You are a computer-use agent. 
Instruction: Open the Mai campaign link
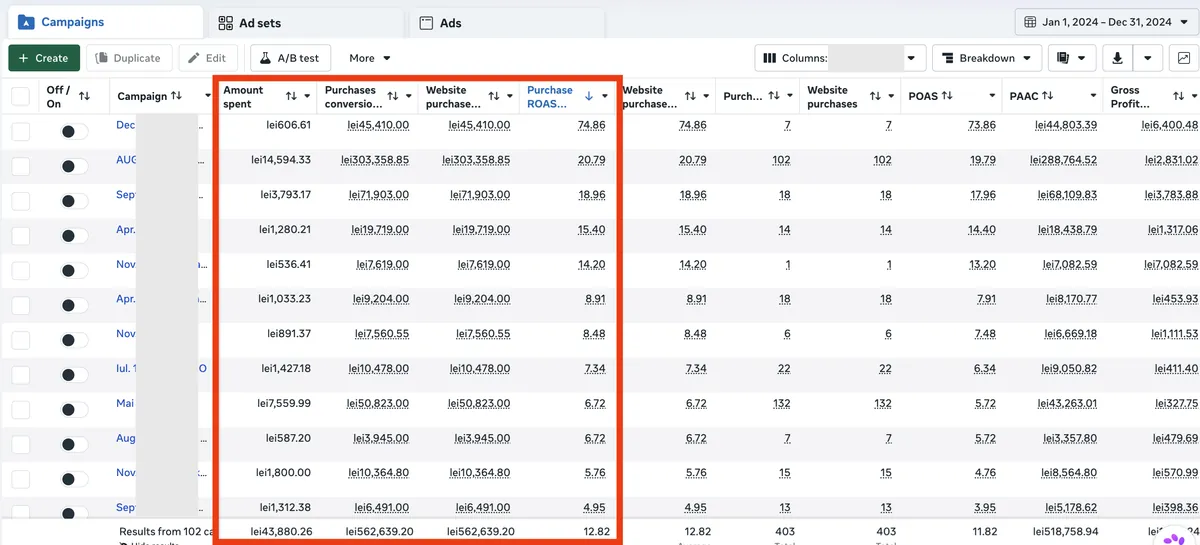pos(125,403)
